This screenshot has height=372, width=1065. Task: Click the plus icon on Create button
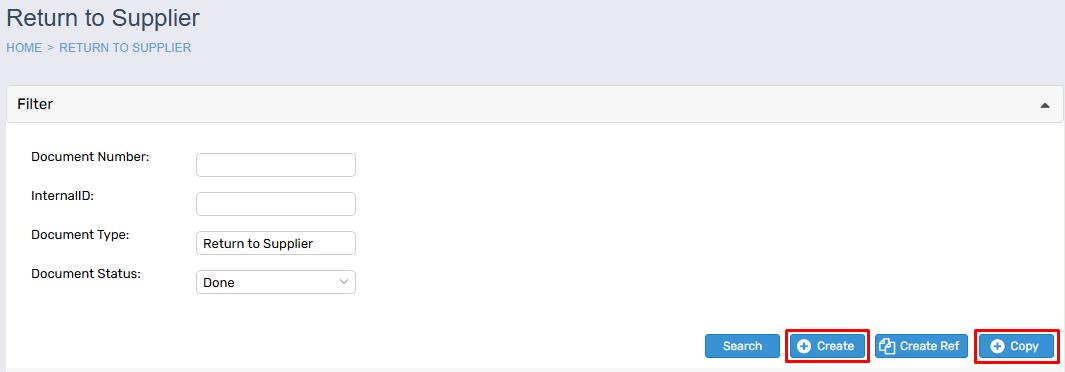coord(804,346)
